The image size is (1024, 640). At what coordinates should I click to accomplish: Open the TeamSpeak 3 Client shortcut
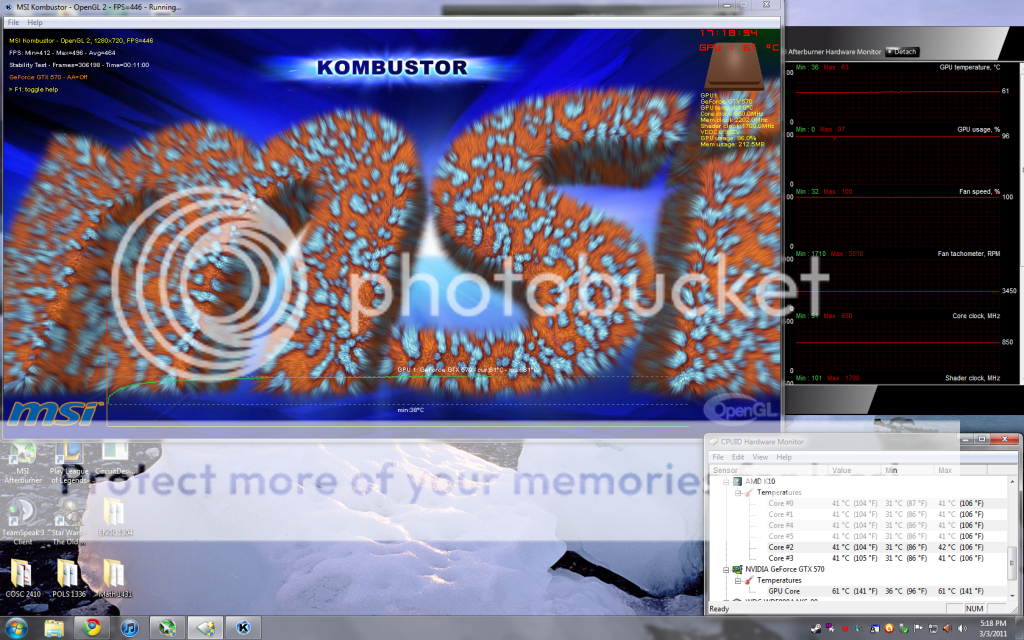(23, 521)
